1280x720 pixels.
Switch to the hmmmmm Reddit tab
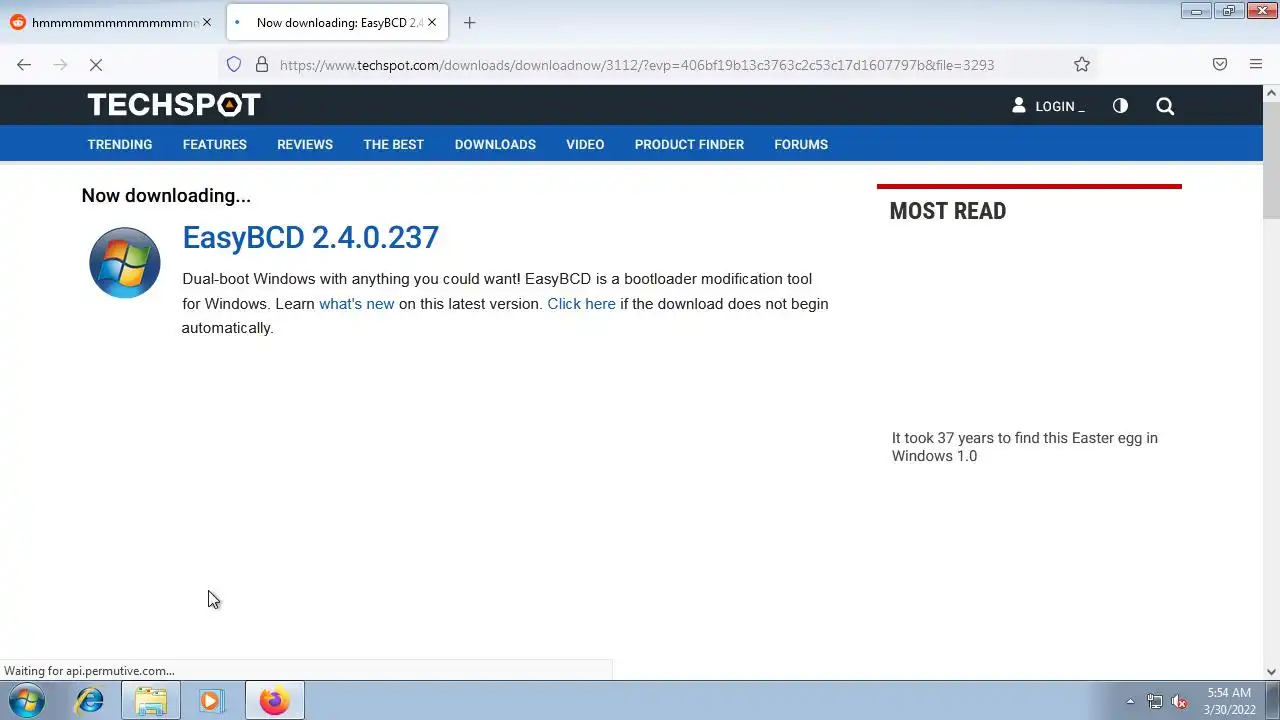pyautogui.click(x=112, y=22)
